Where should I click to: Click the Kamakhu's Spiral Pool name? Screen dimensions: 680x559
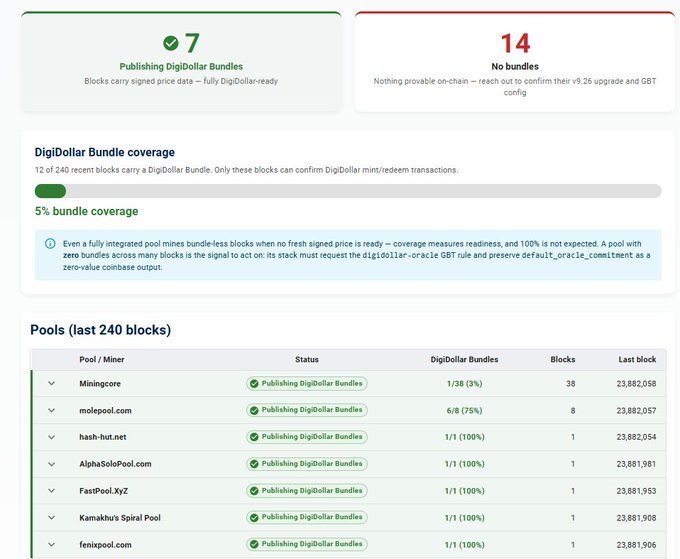120,518
